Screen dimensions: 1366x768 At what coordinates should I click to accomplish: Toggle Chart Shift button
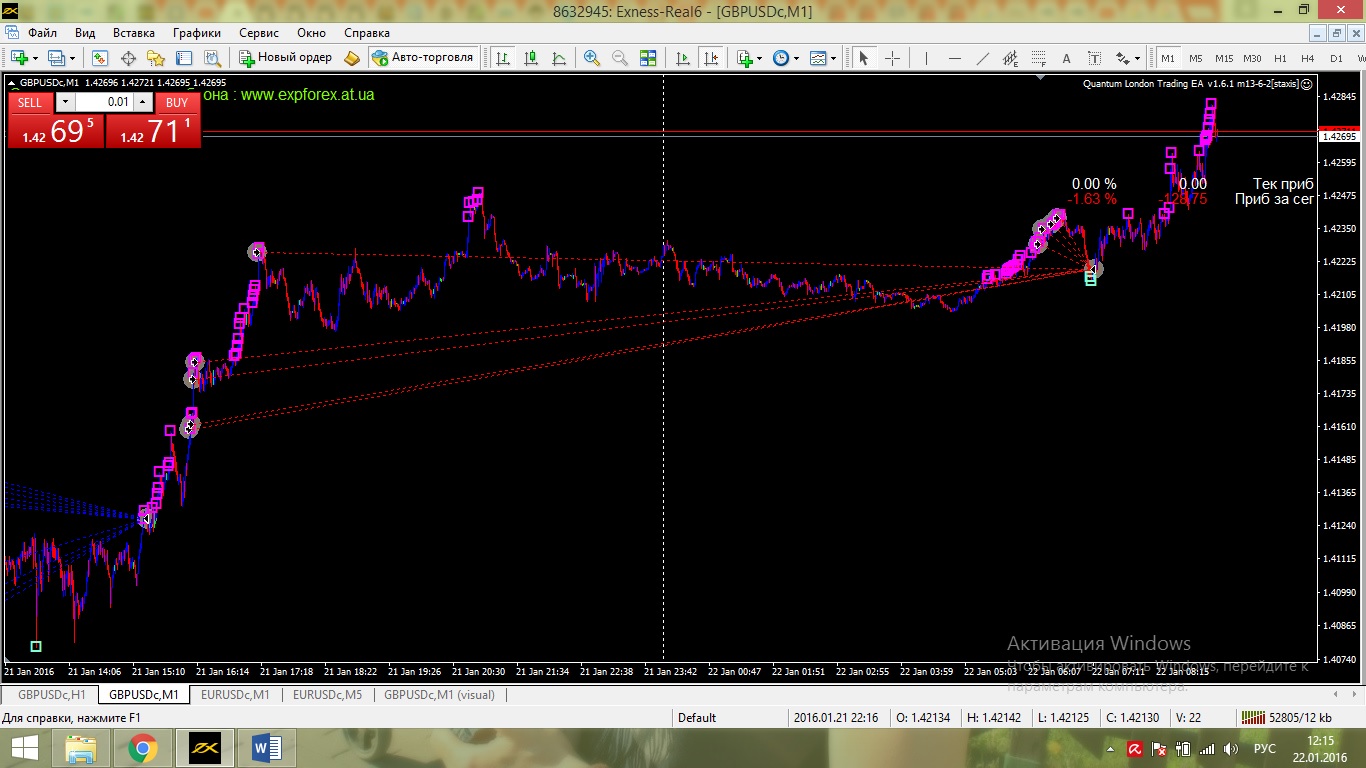click(711, 58)
